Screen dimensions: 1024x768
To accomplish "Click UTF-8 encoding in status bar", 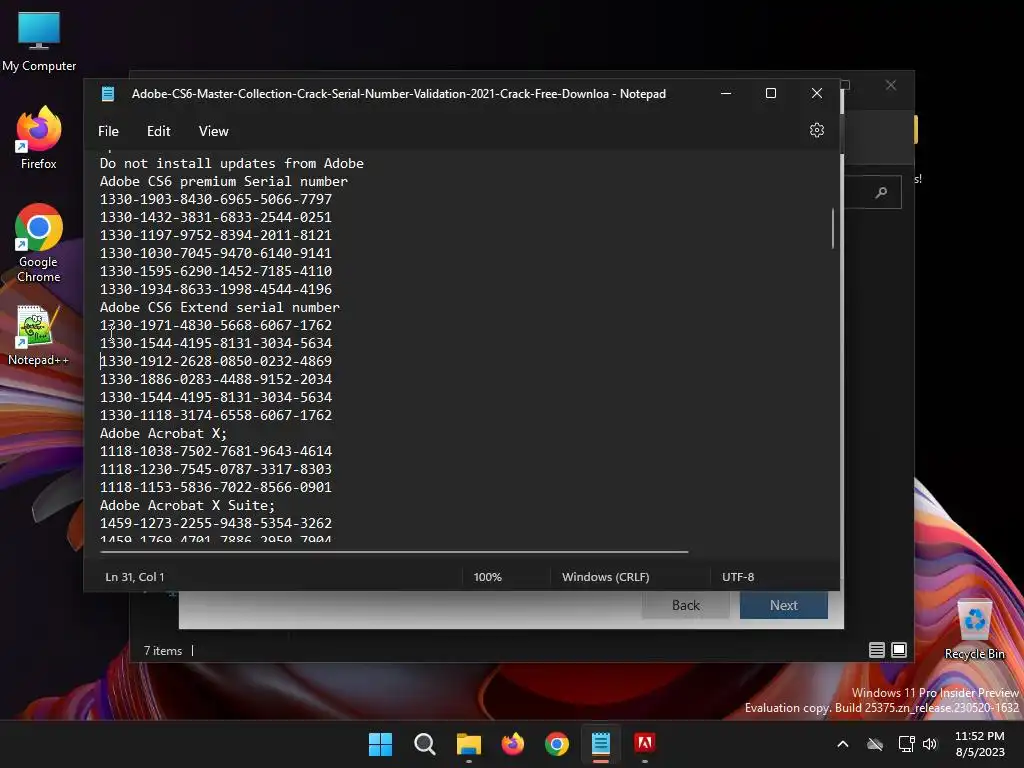I will click(738, 577).
